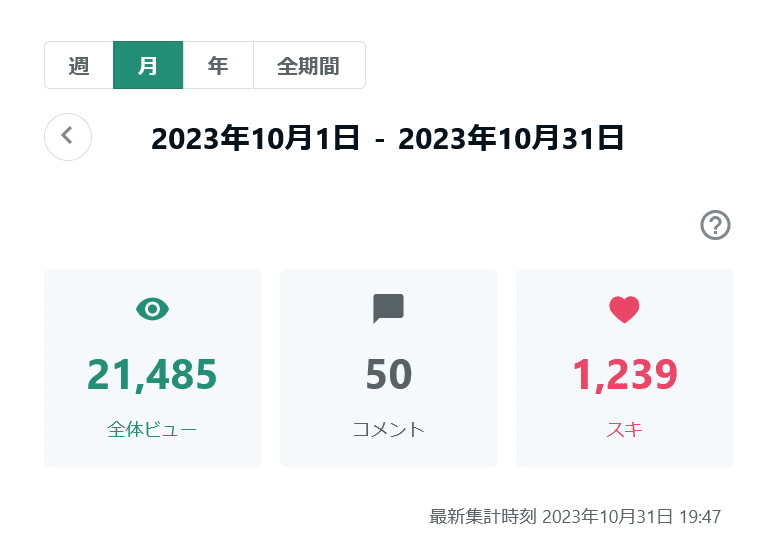Open the 全期間 (all time) tab
Image resolution: width=777 pixels, height=540 pixels.
coord(309,65)
